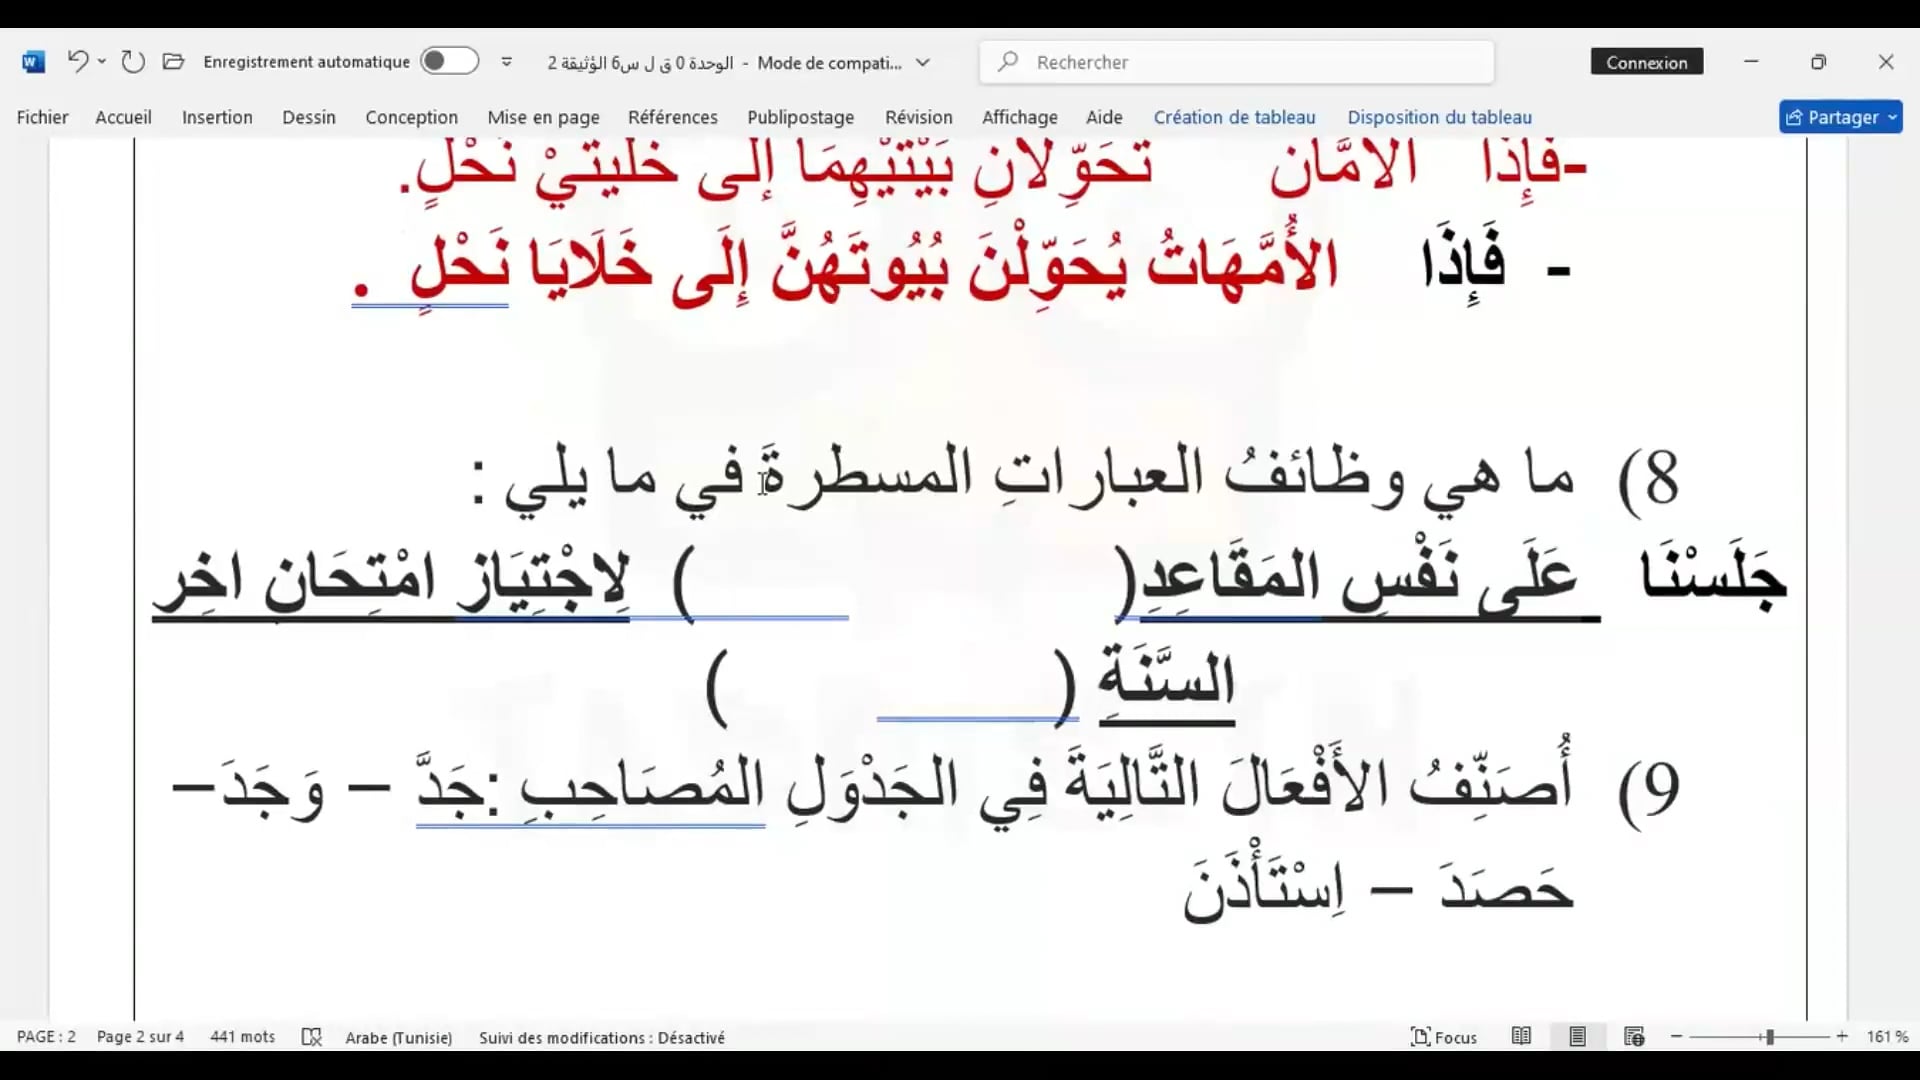
Task: Click the Connexion button
Action: pos(1646,62)
